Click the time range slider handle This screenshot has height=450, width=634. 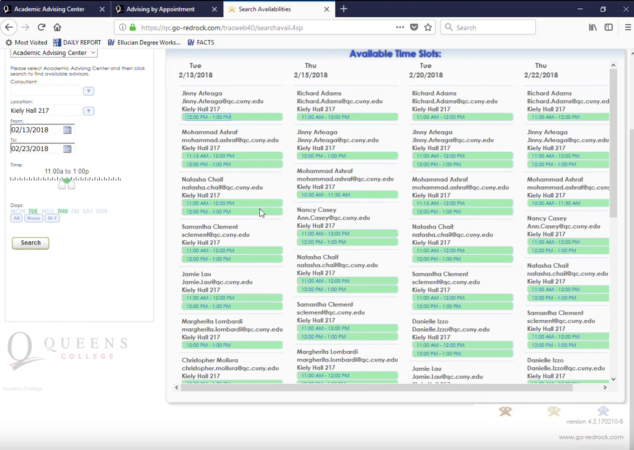tap(61, 185)
